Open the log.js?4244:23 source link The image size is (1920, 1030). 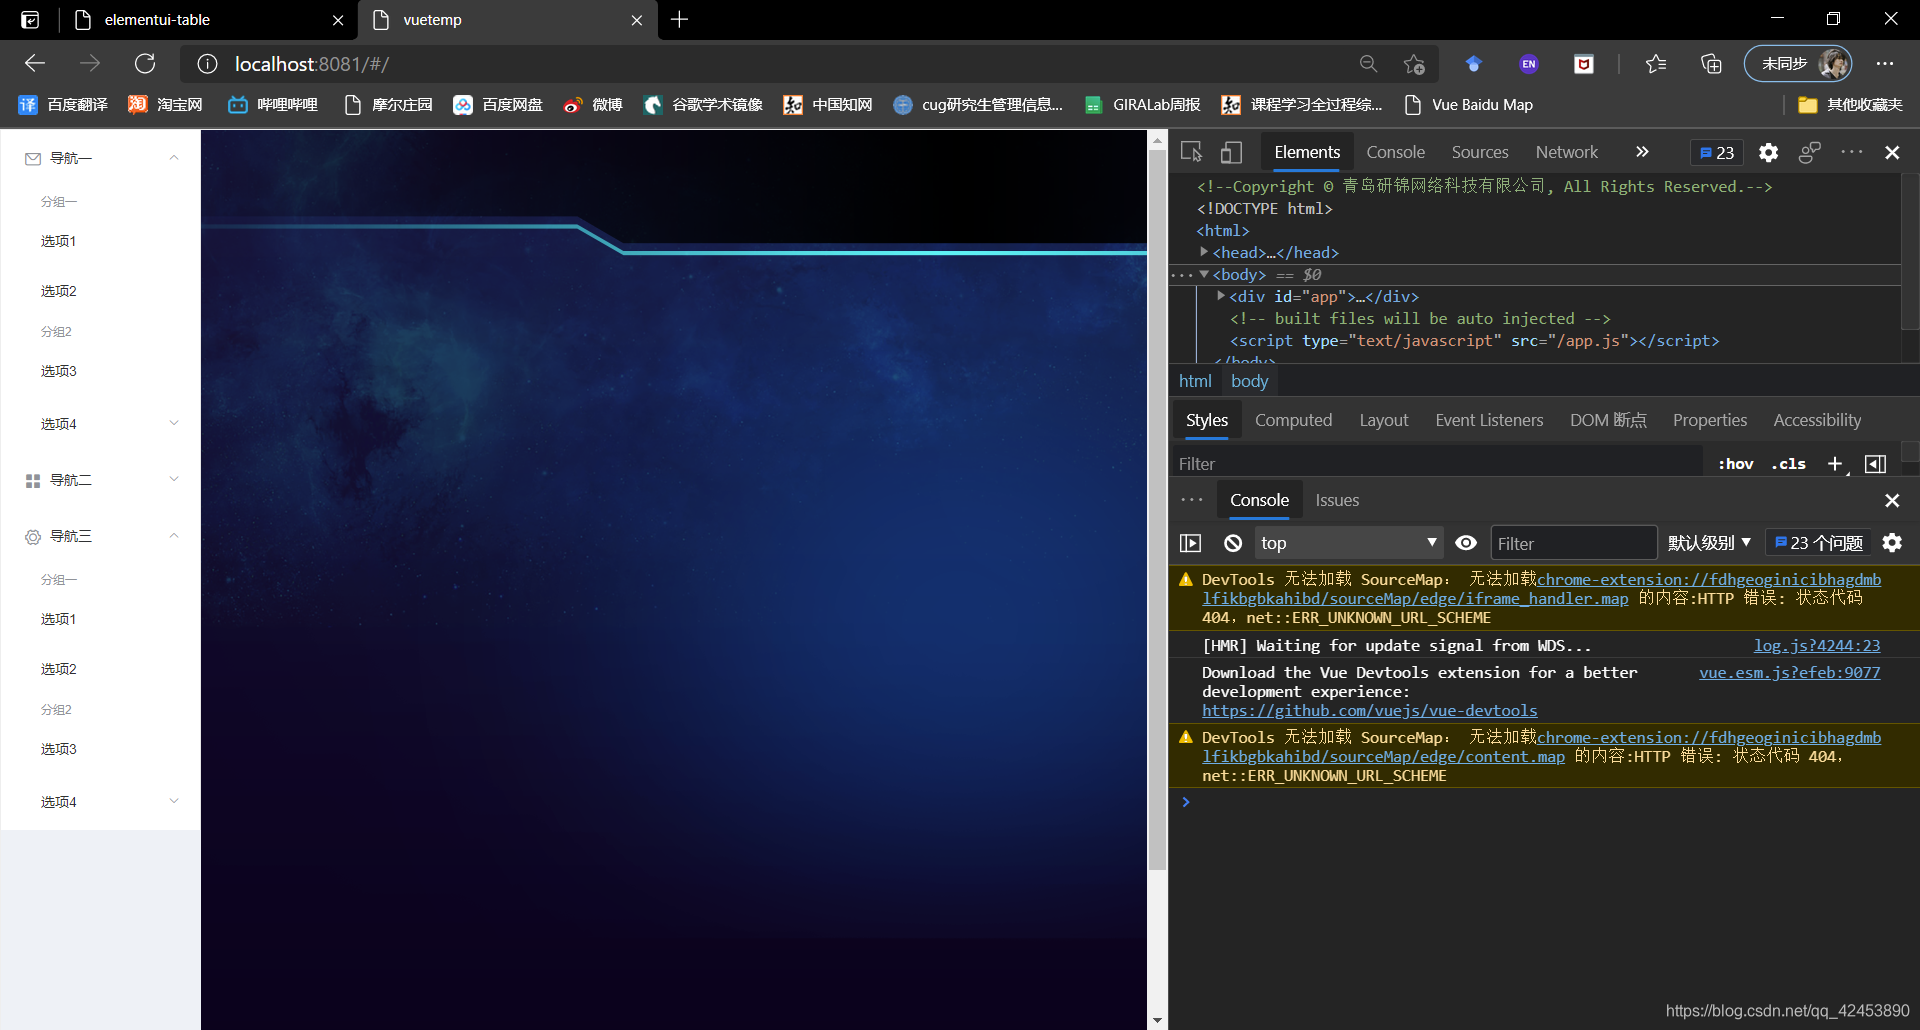1816,646
